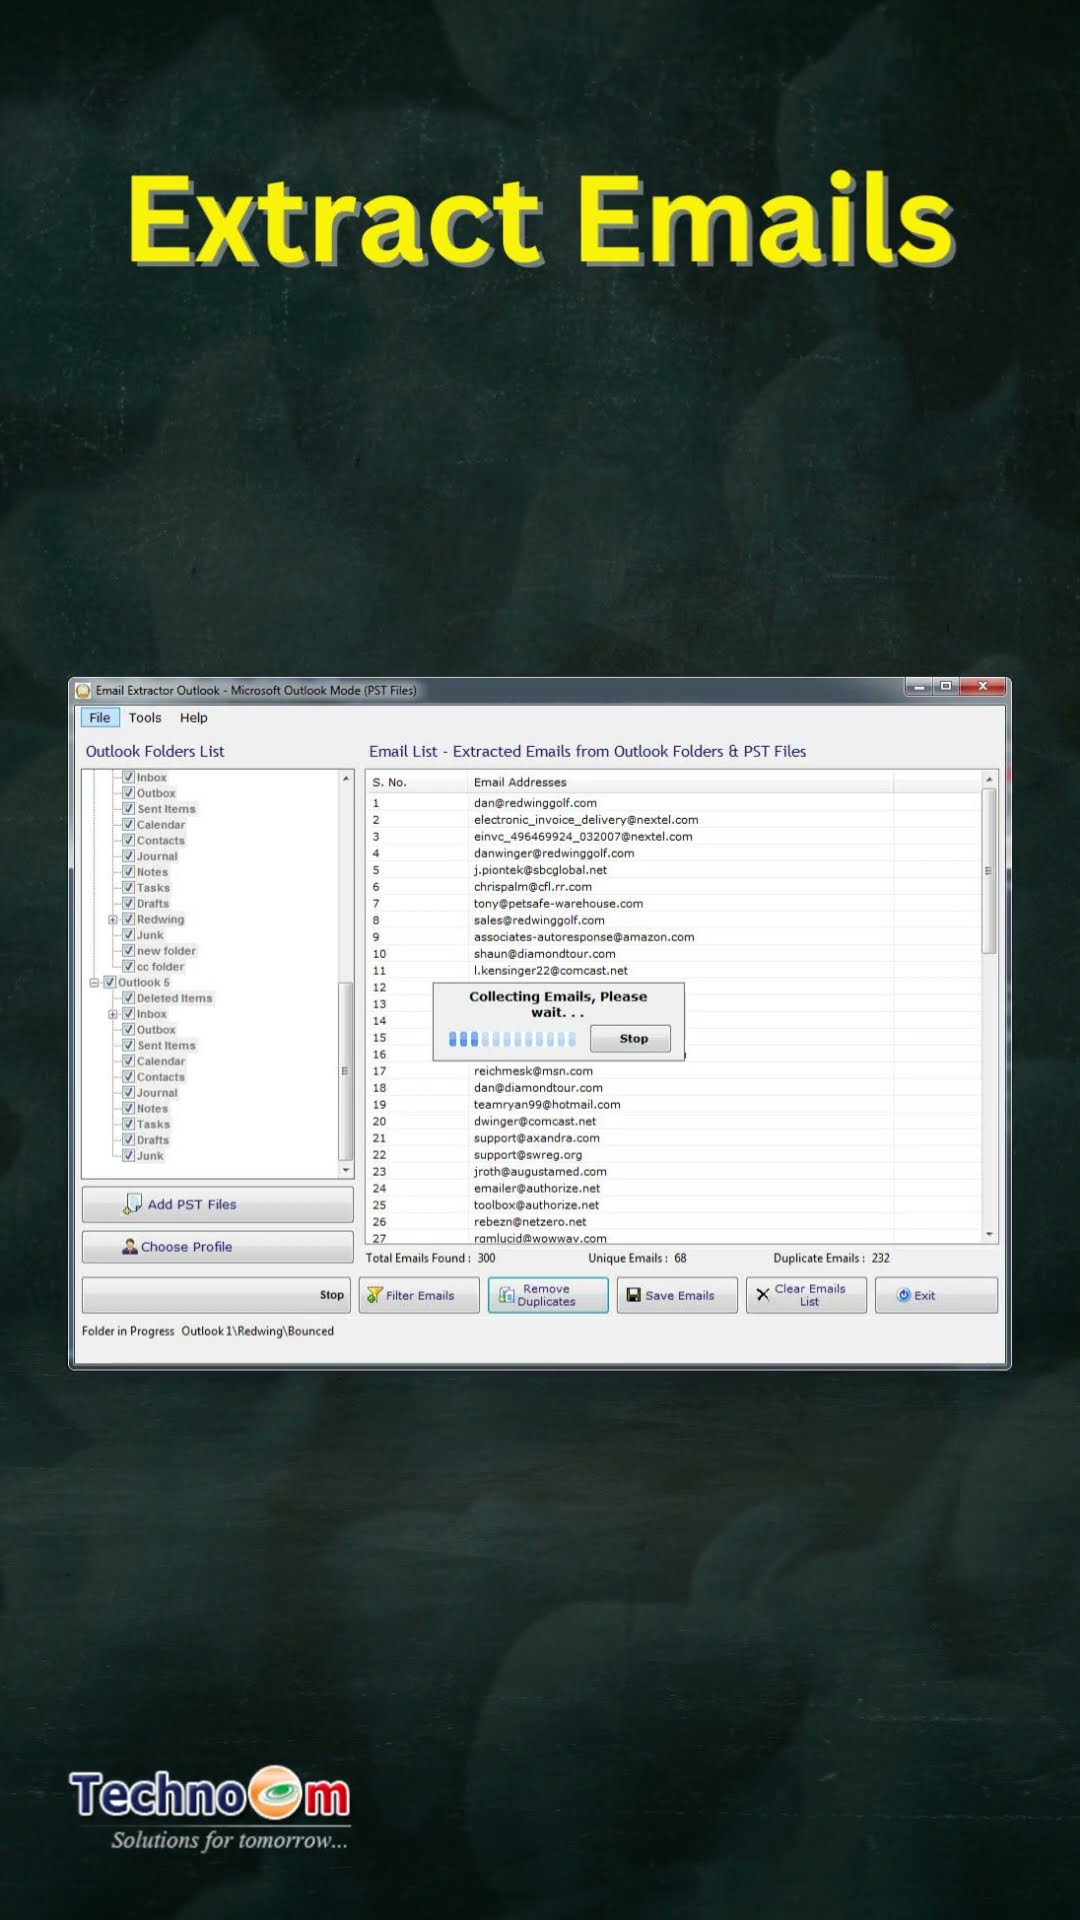Screen dimensions: 1080x1920
Task: Click the email list scrollbar thumb
Action: tap(989, 871)
